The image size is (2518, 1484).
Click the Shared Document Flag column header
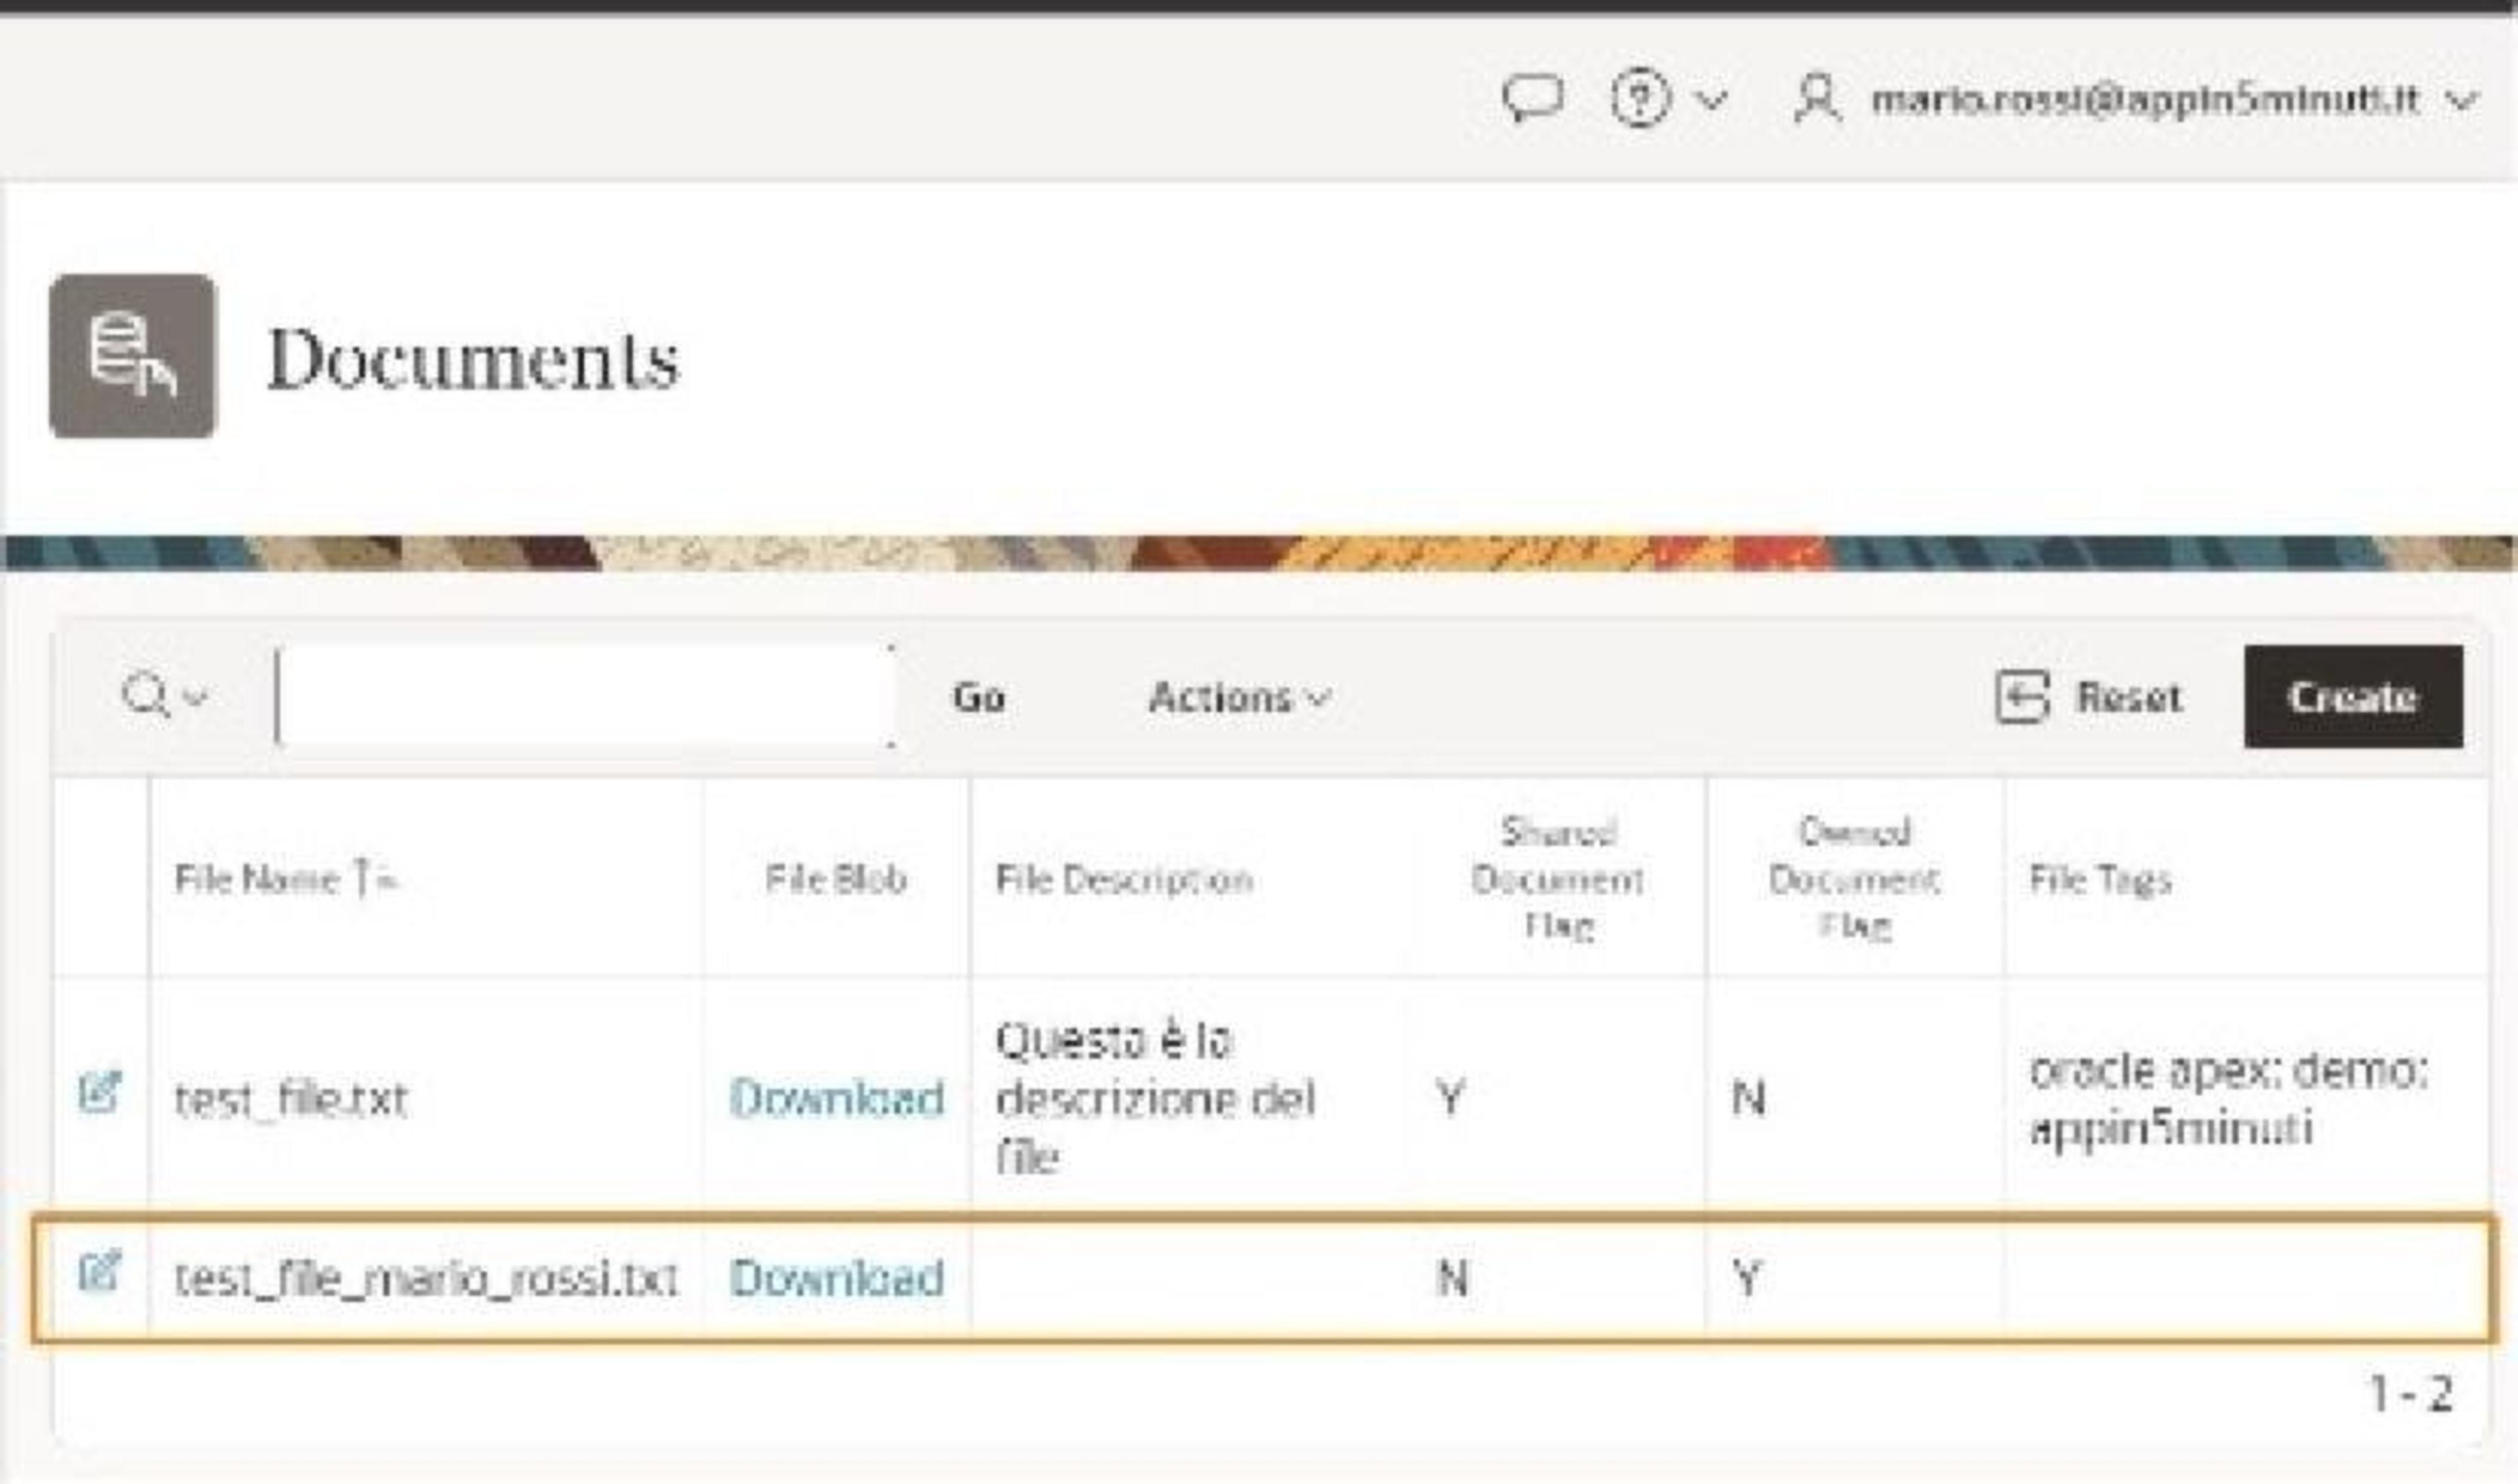pos(1558,879)
